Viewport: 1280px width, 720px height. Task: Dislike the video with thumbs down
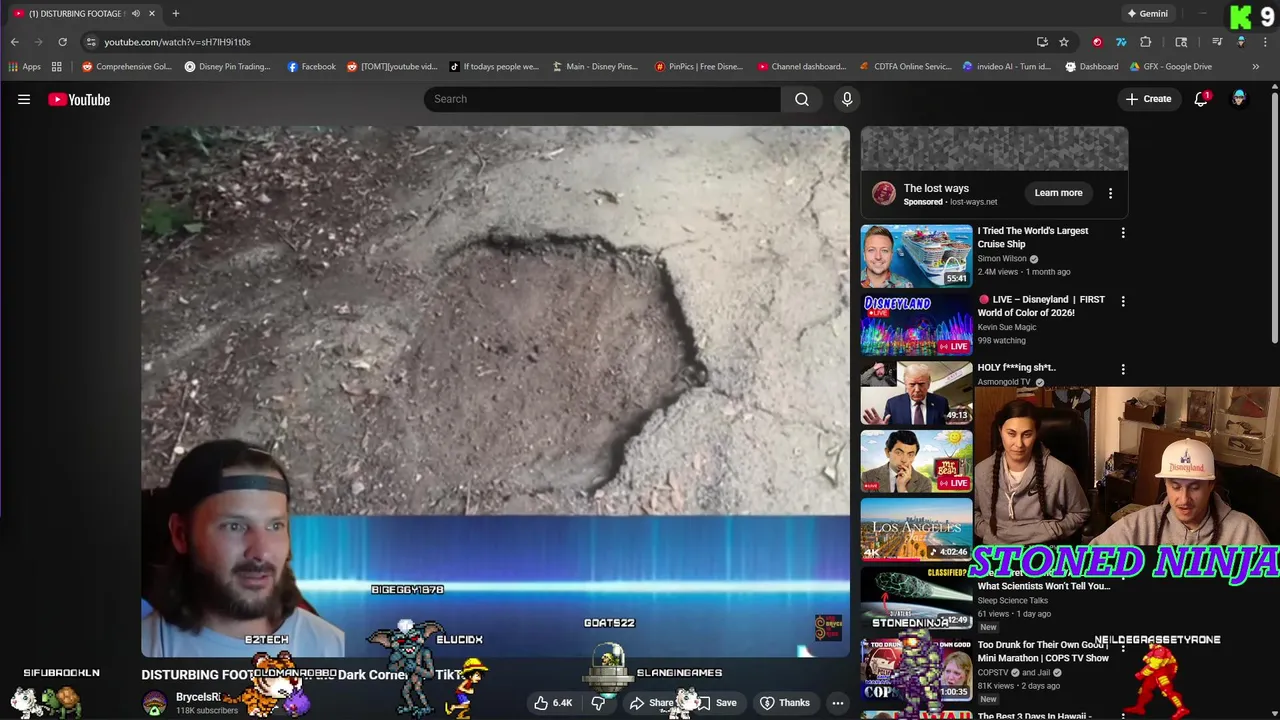[x=598, y=703]
